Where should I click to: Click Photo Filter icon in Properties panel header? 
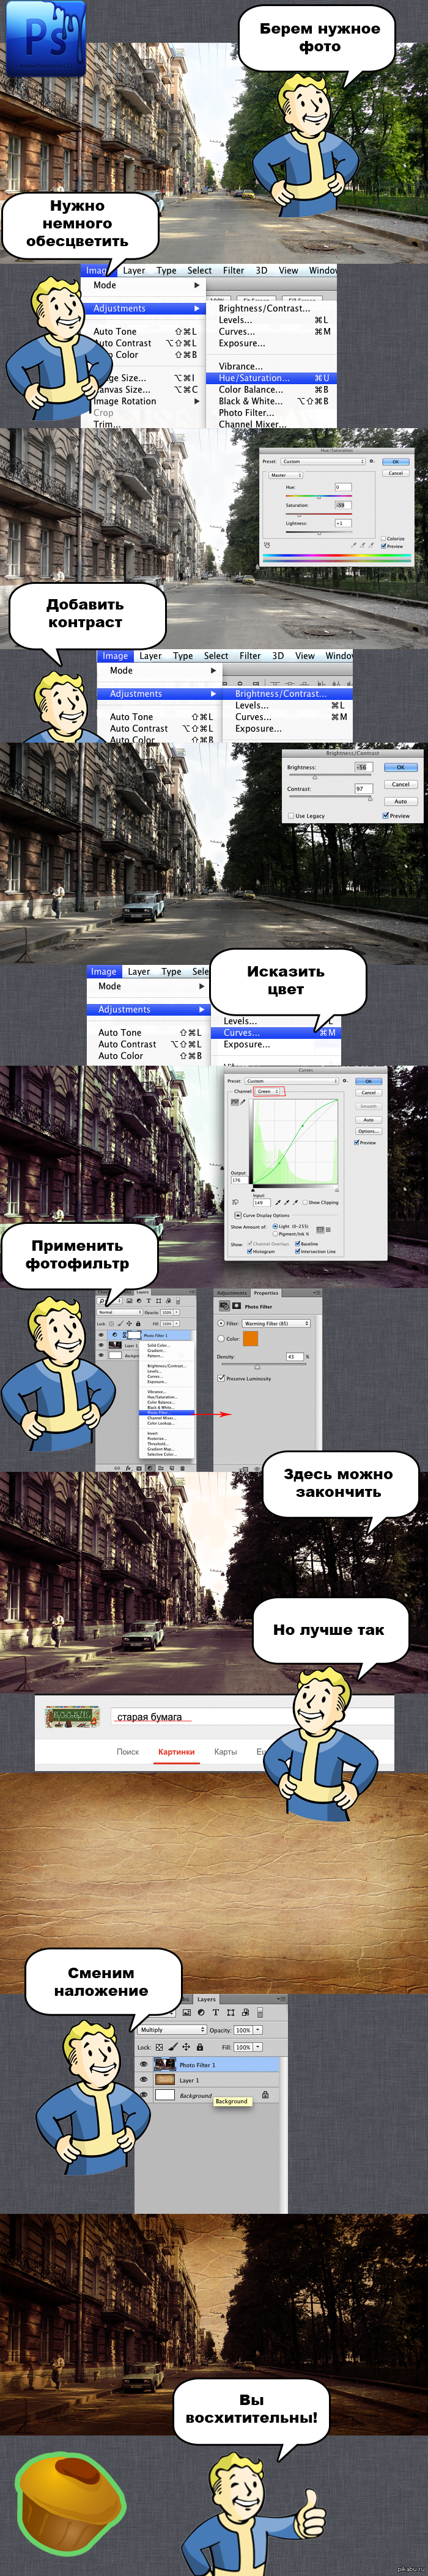(x=224, y=1306)
